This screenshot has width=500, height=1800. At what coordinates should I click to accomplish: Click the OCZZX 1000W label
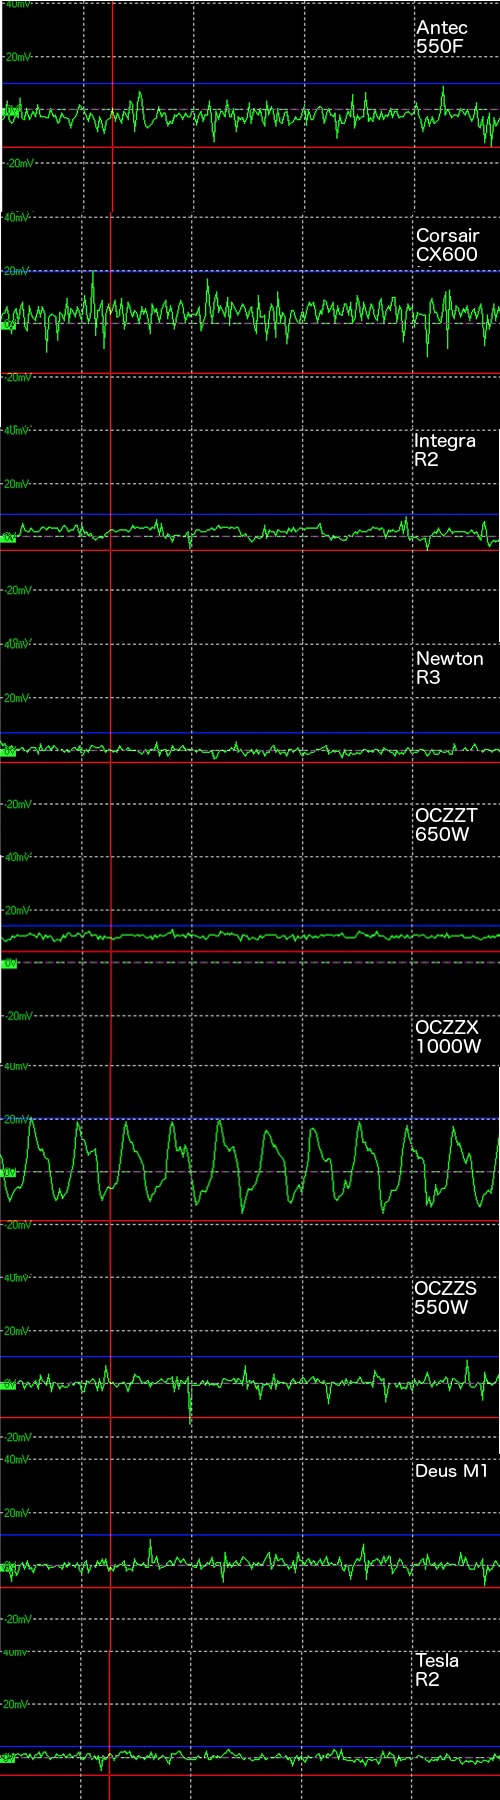pos(448,1037)
